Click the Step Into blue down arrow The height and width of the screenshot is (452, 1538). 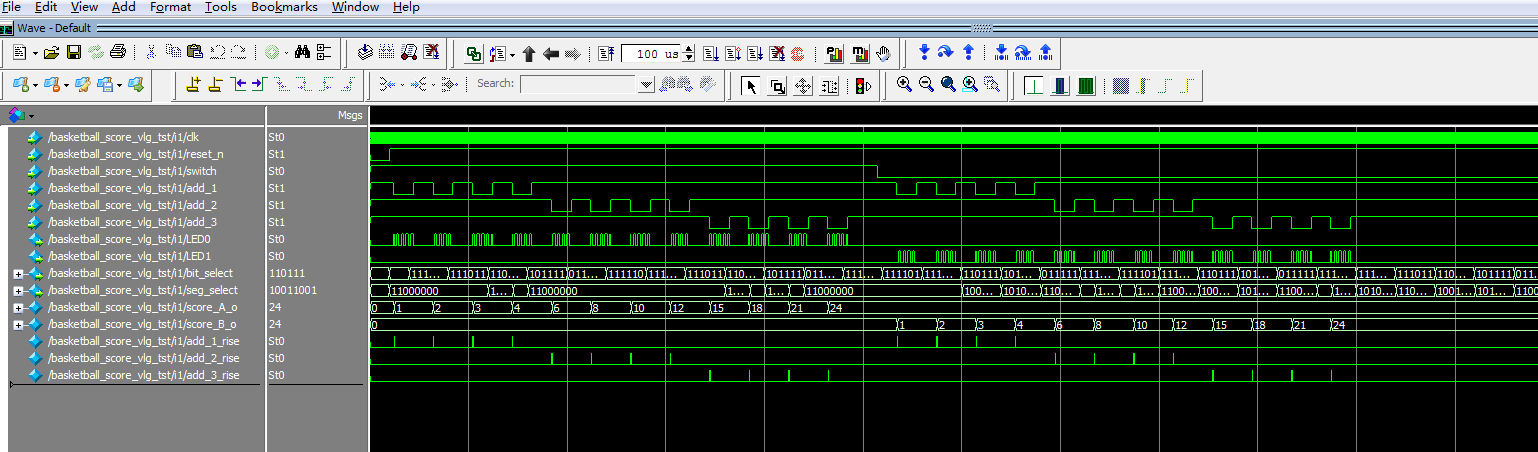(x=924, y=52)
